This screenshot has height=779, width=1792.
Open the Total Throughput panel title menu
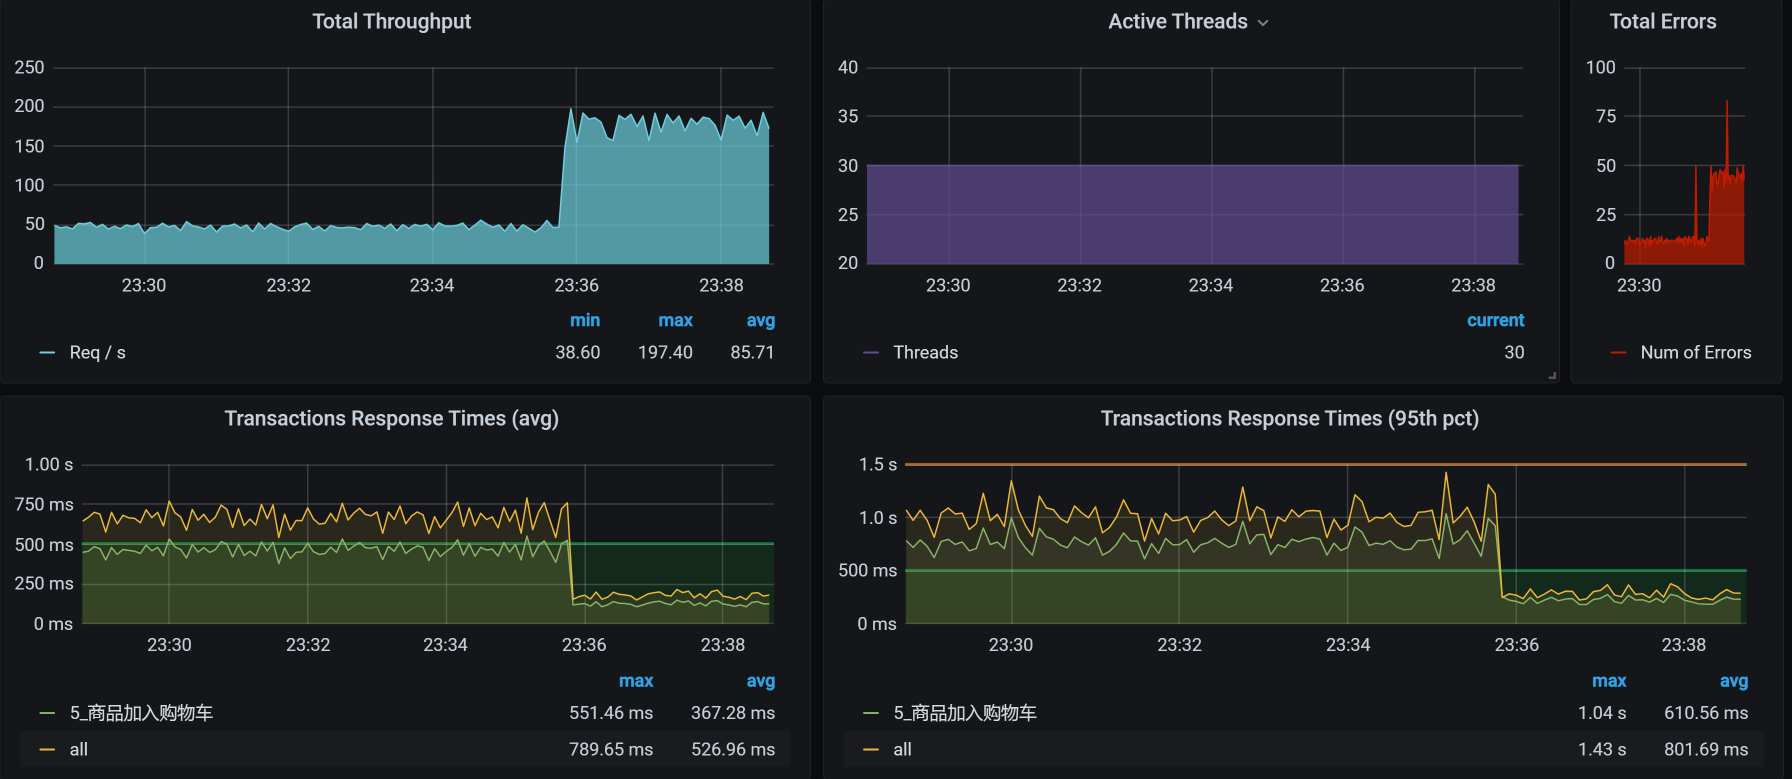click(391, 22)
